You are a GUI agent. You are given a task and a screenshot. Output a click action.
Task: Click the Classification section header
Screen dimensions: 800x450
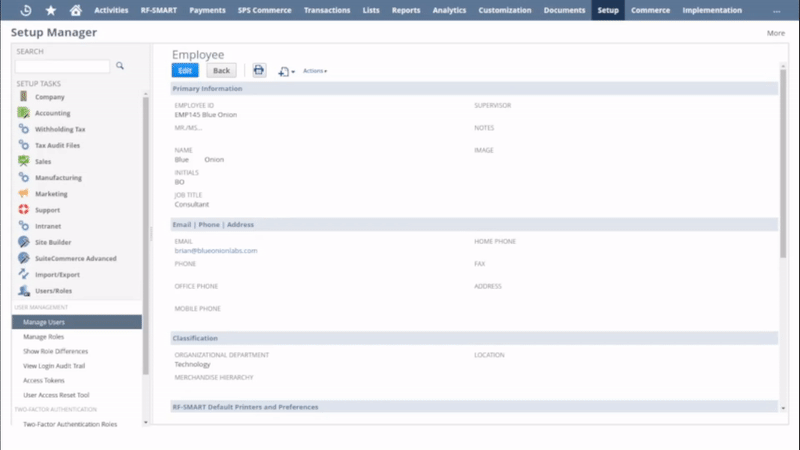(x=474, y=338)
